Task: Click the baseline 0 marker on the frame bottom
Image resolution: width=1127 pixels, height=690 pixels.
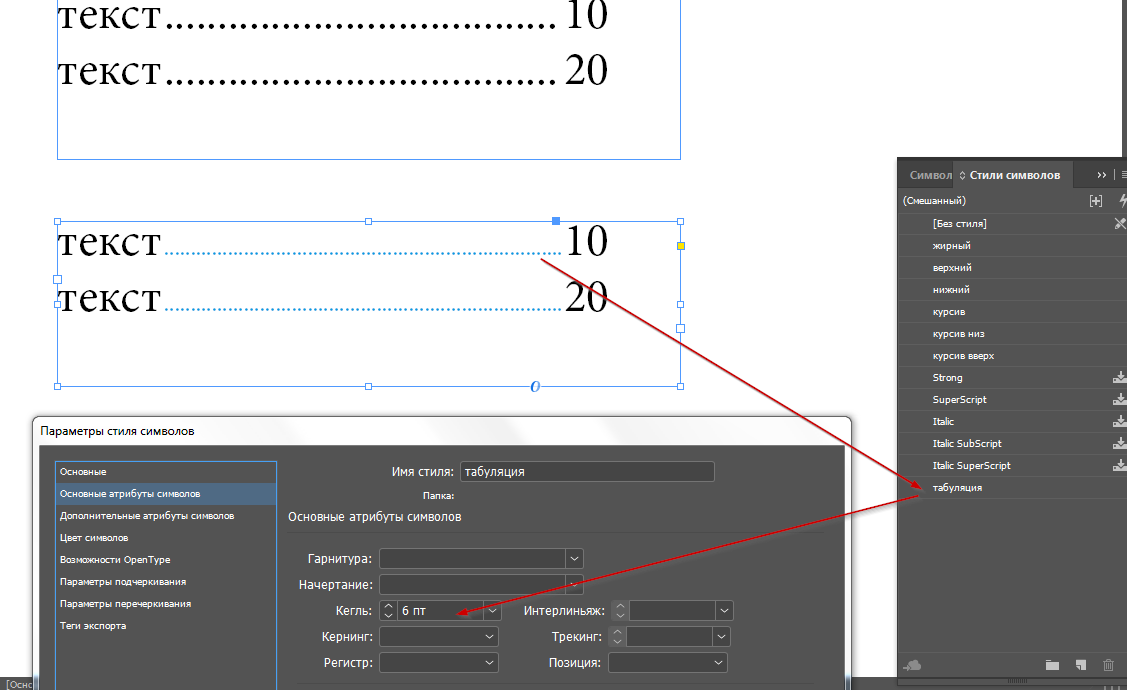Action: 535,387
